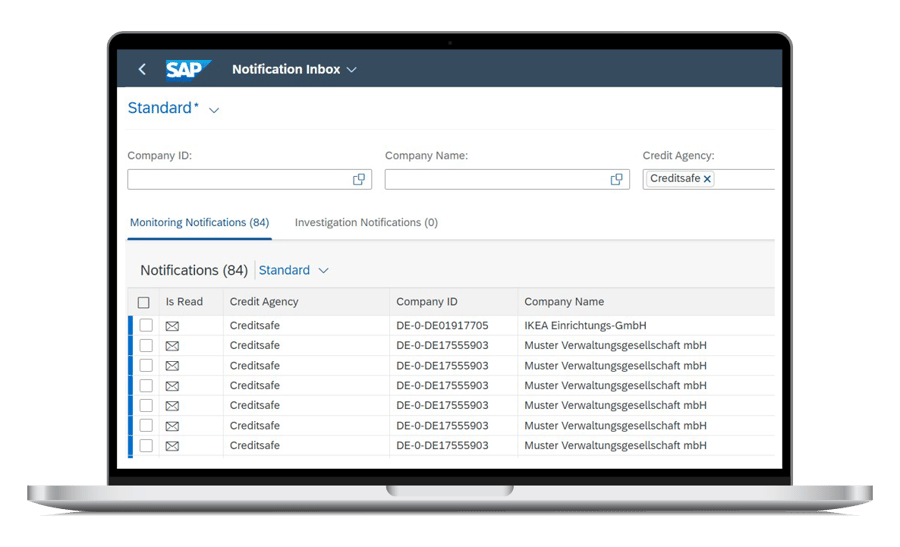Screen dimensions: 900x547
Task: Expand the table's Standard view chevron
Action: [x=324, y=270]
